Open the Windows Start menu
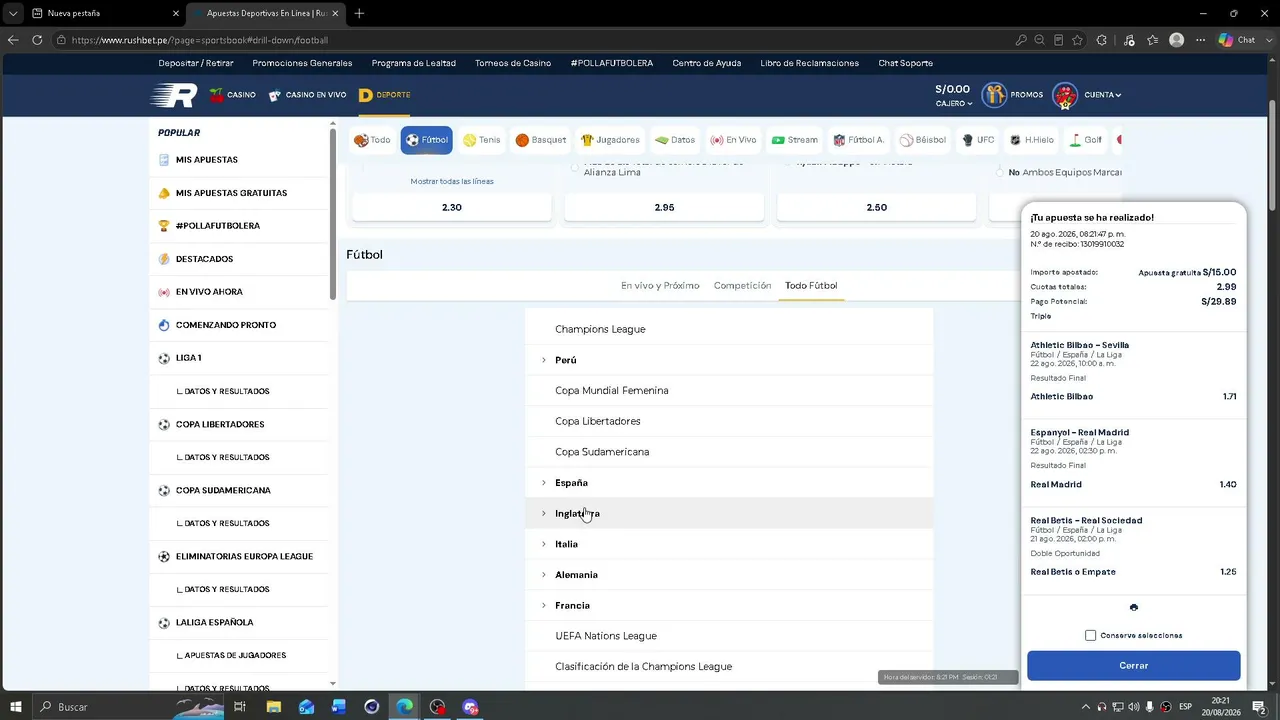This screenshot has height=720, width=1280. [16, 707]
